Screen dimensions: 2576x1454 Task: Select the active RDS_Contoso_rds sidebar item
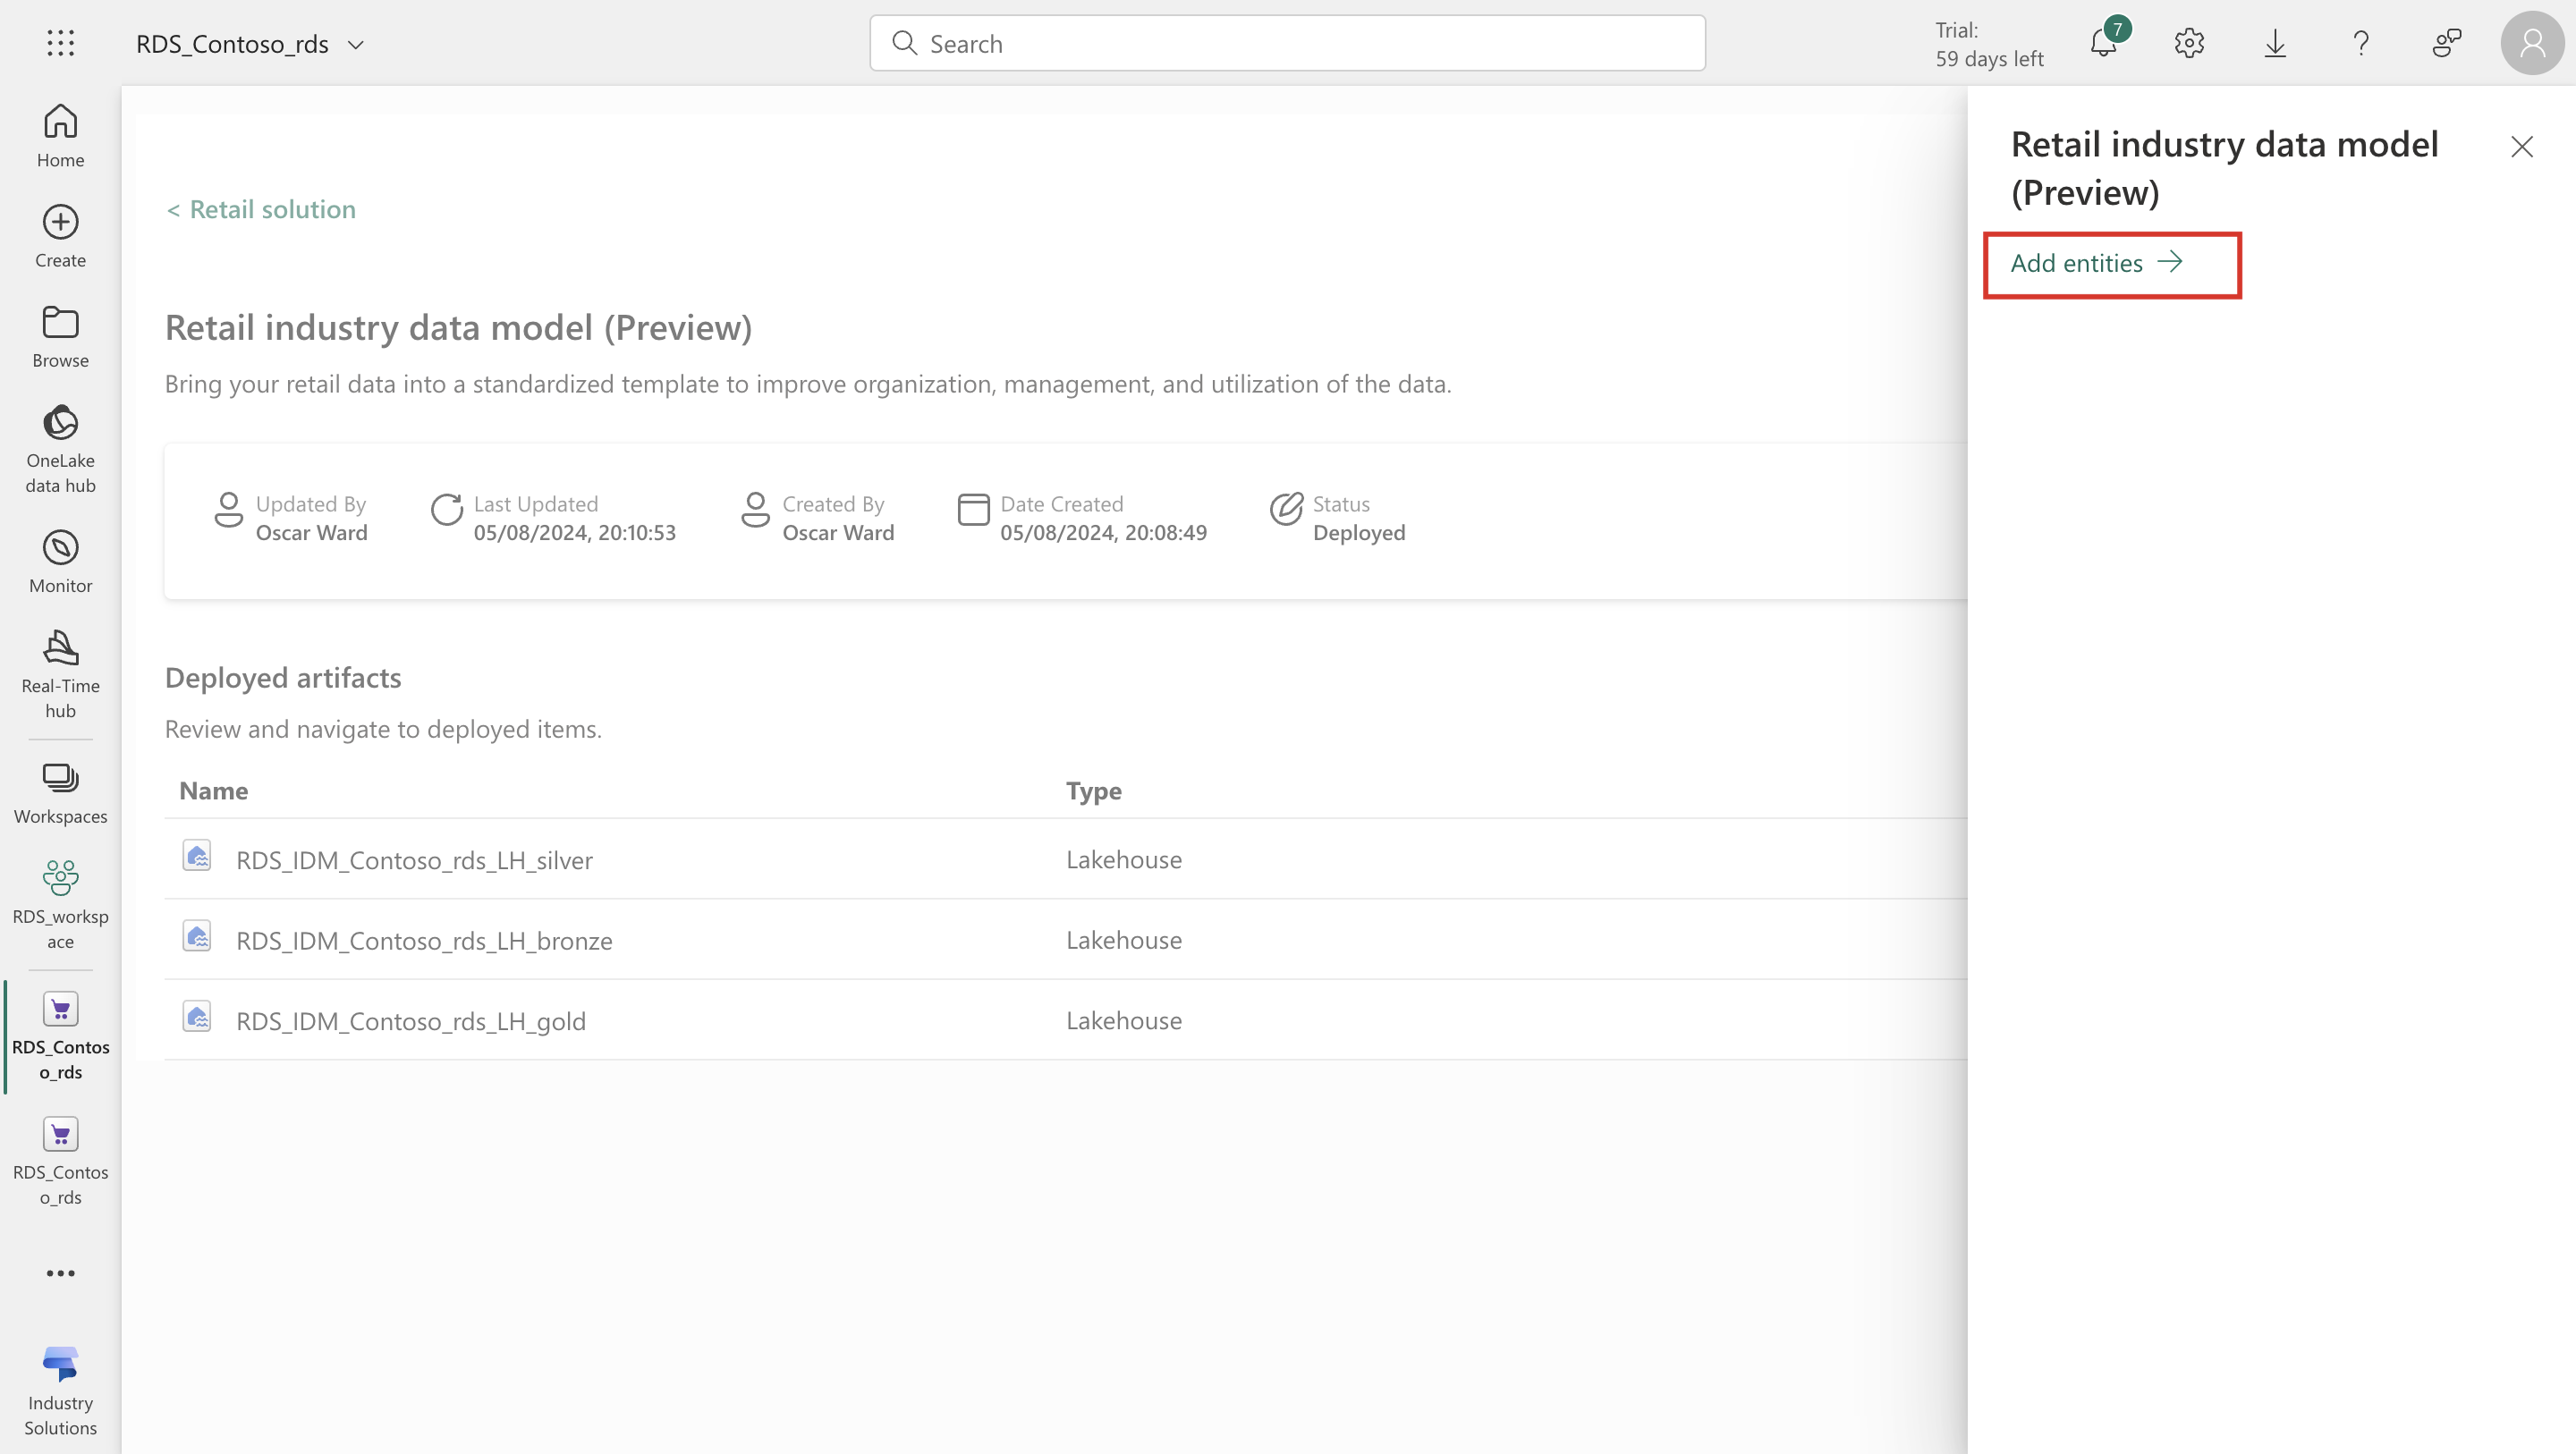click(x=60, y=1036)
